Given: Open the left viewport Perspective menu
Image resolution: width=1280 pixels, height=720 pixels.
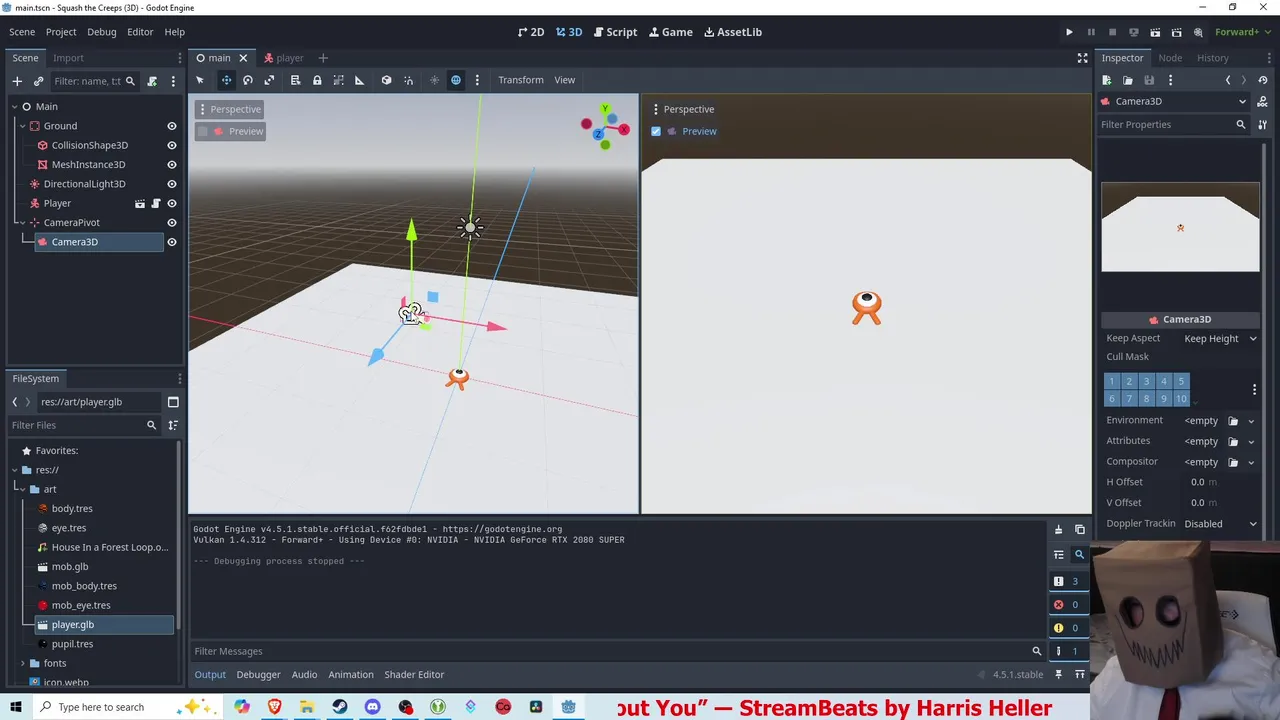Looking at the screenshot, I should pyautogui.click(x=229, y=109).
